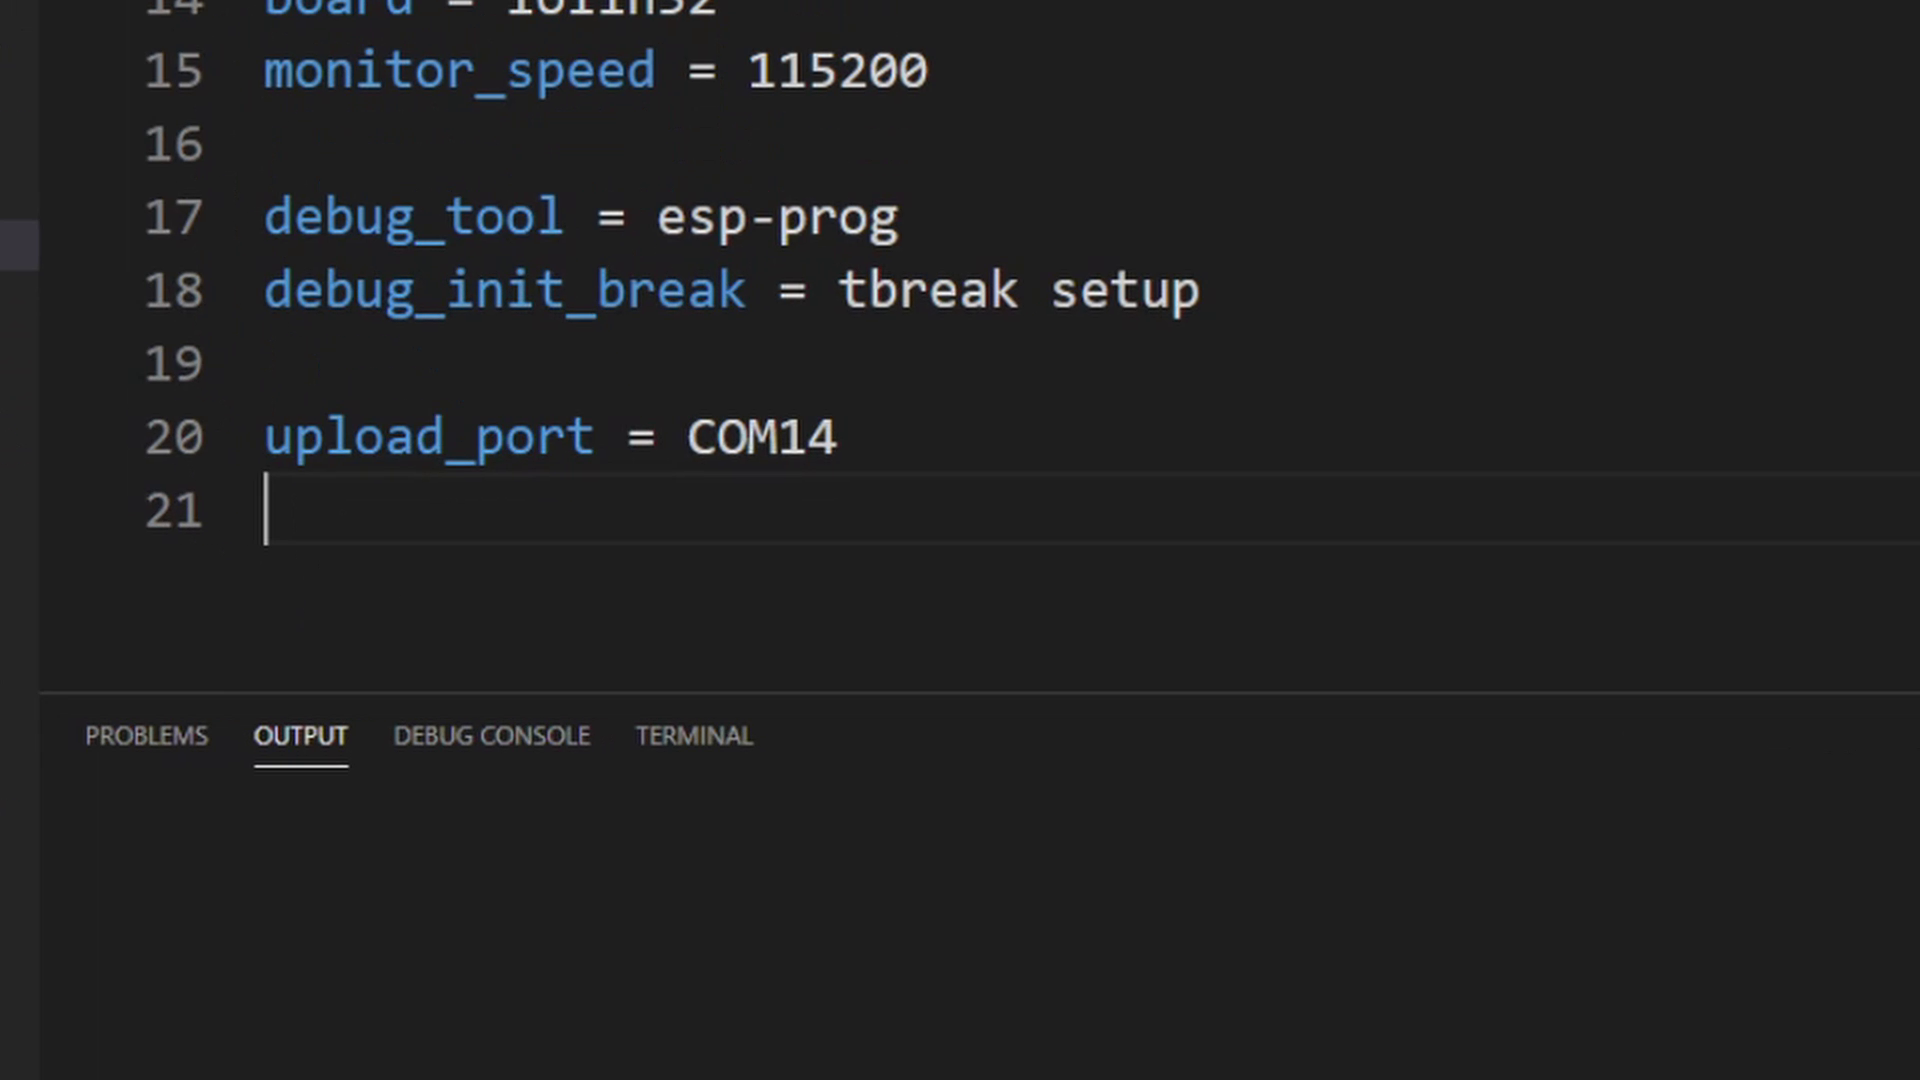Select the OUTPUT tab
The image size is (1920, 1080).
(301, 736)
